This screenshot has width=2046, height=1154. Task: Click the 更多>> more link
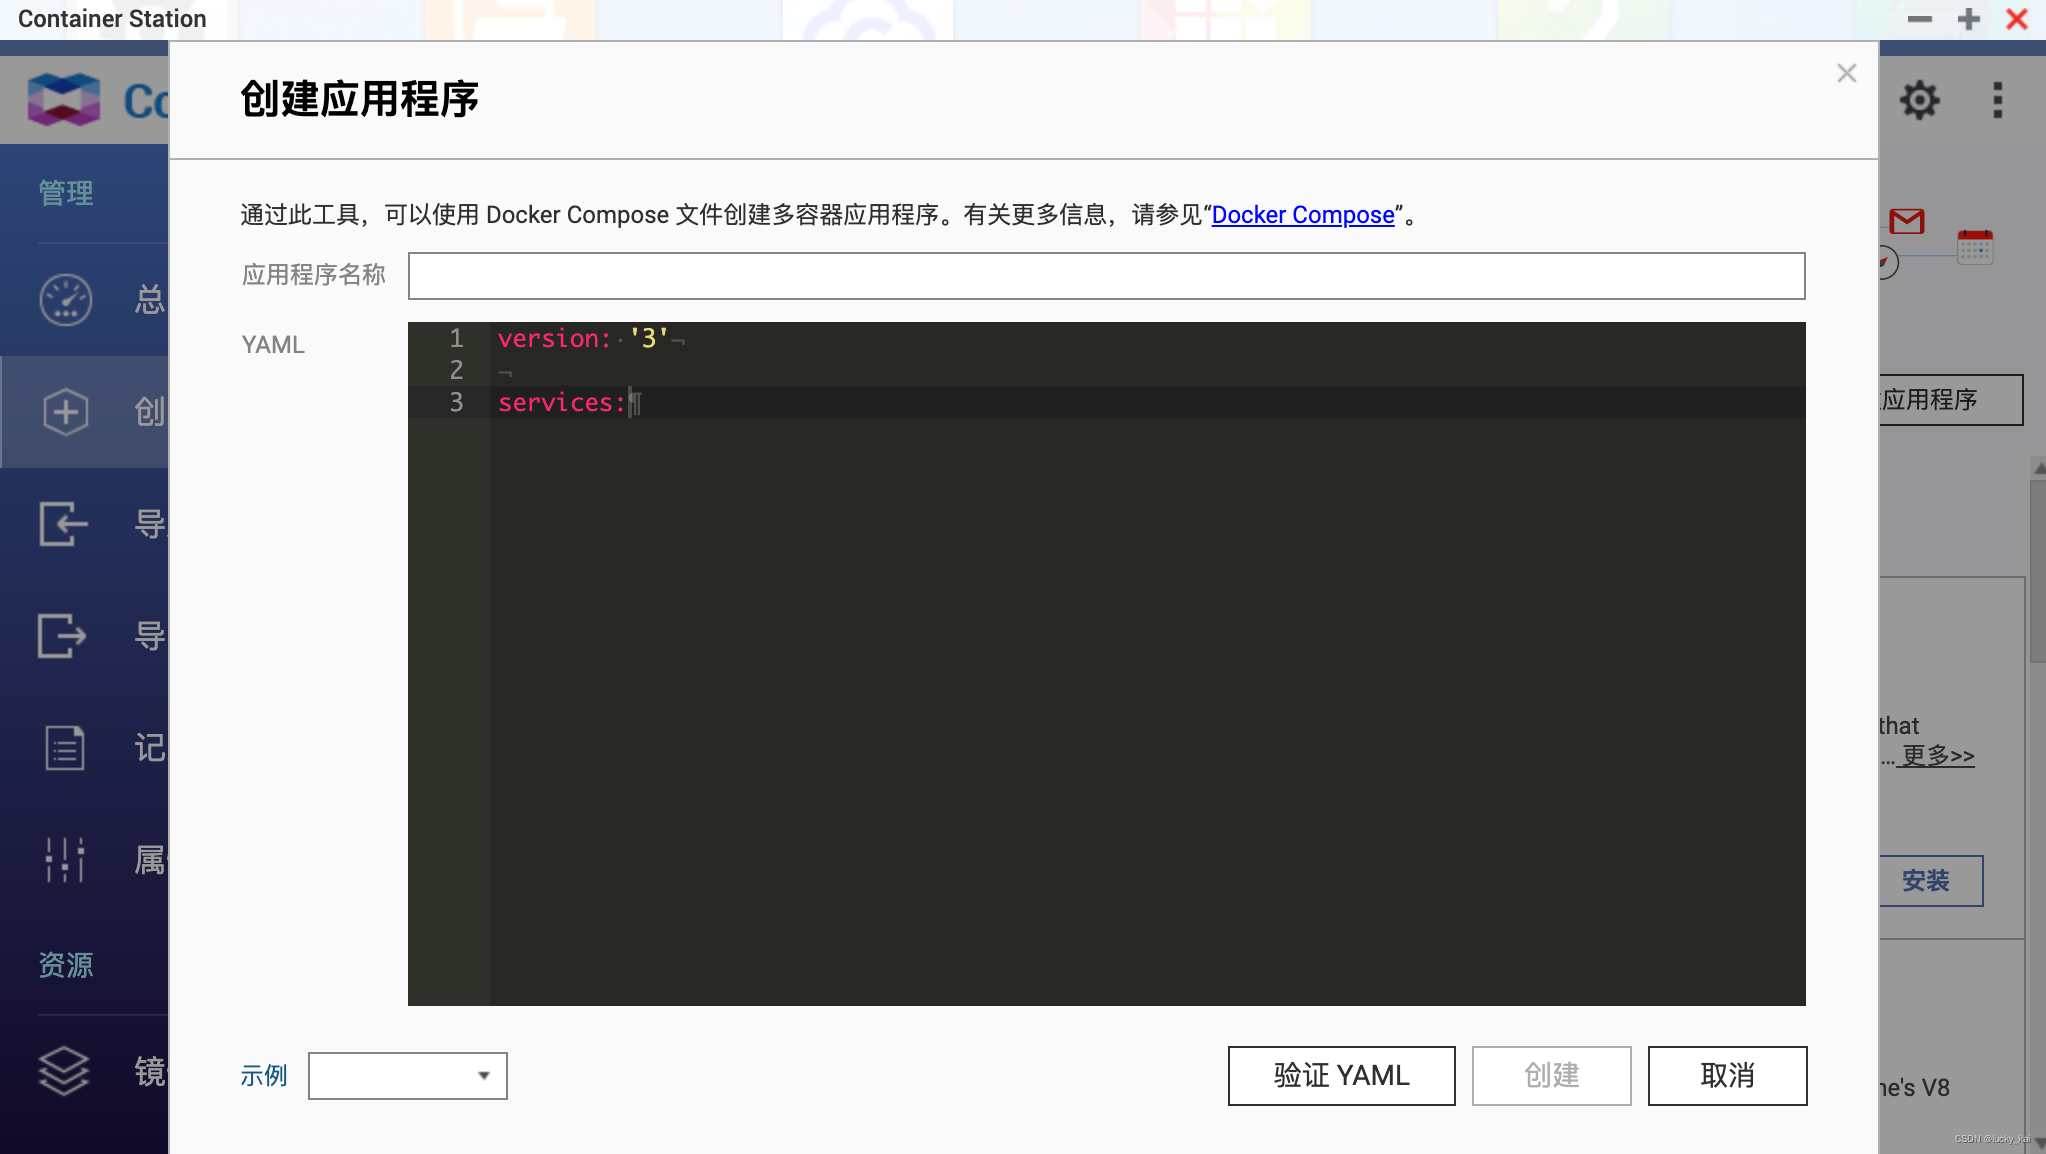tap(1937, 756)
